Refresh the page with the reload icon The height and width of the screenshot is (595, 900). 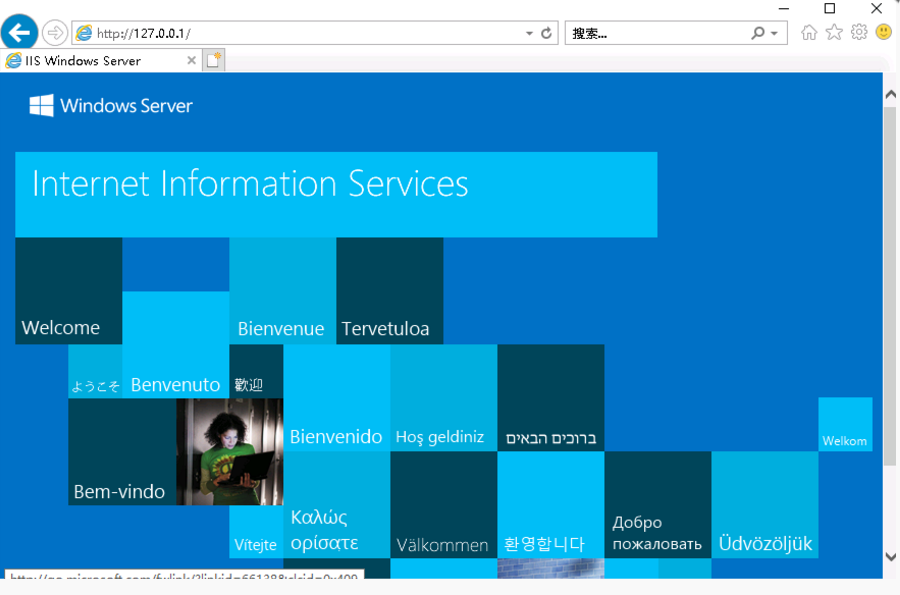point(546,33)
